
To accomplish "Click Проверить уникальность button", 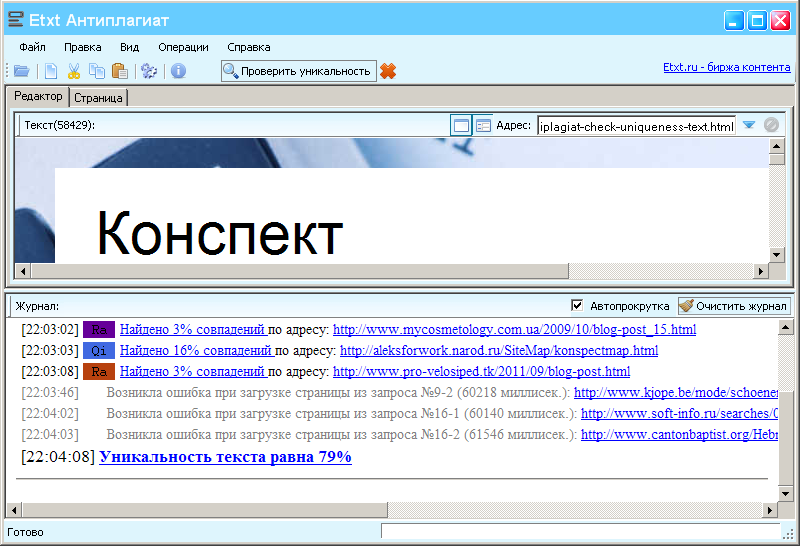I will tap(299, 71).
